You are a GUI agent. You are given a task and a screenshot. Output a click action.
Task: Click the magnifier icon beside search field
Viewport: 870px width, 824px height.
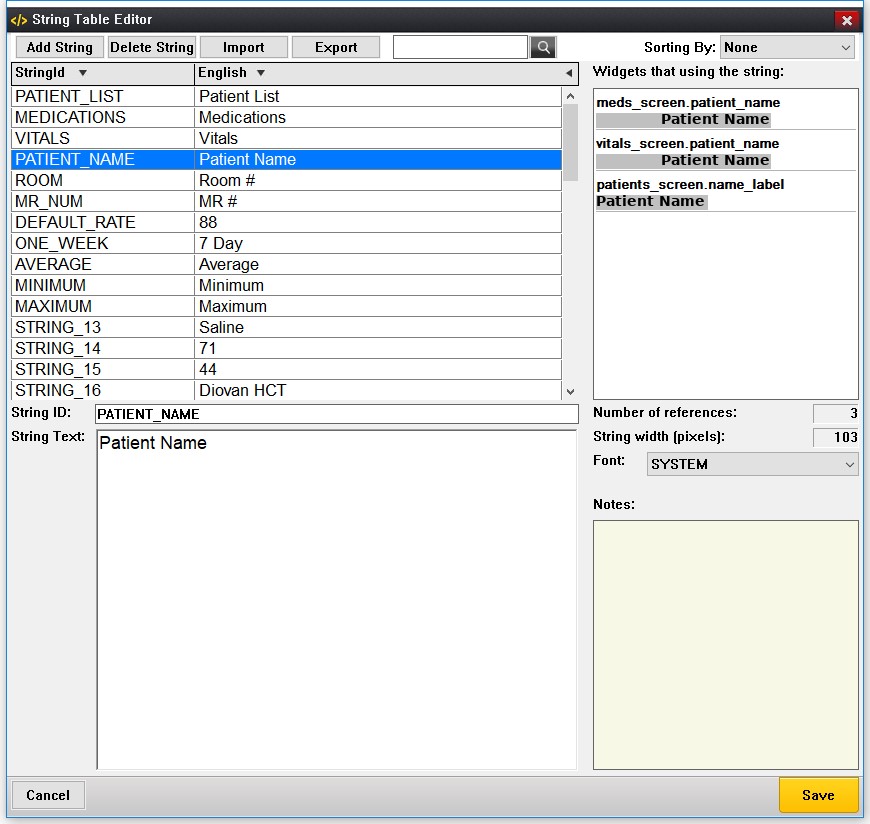(x=541, y=46)
